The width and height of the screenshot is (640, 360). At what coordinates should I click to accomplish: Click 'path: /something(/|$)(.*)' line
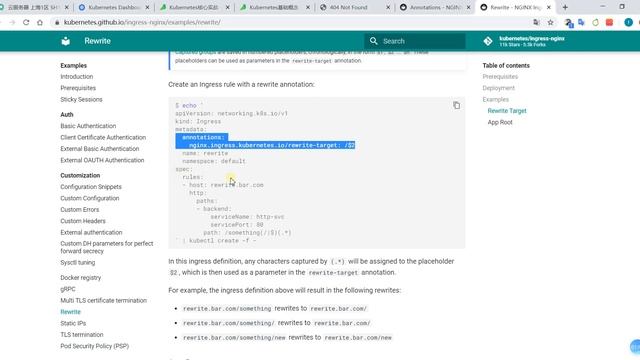247,233
